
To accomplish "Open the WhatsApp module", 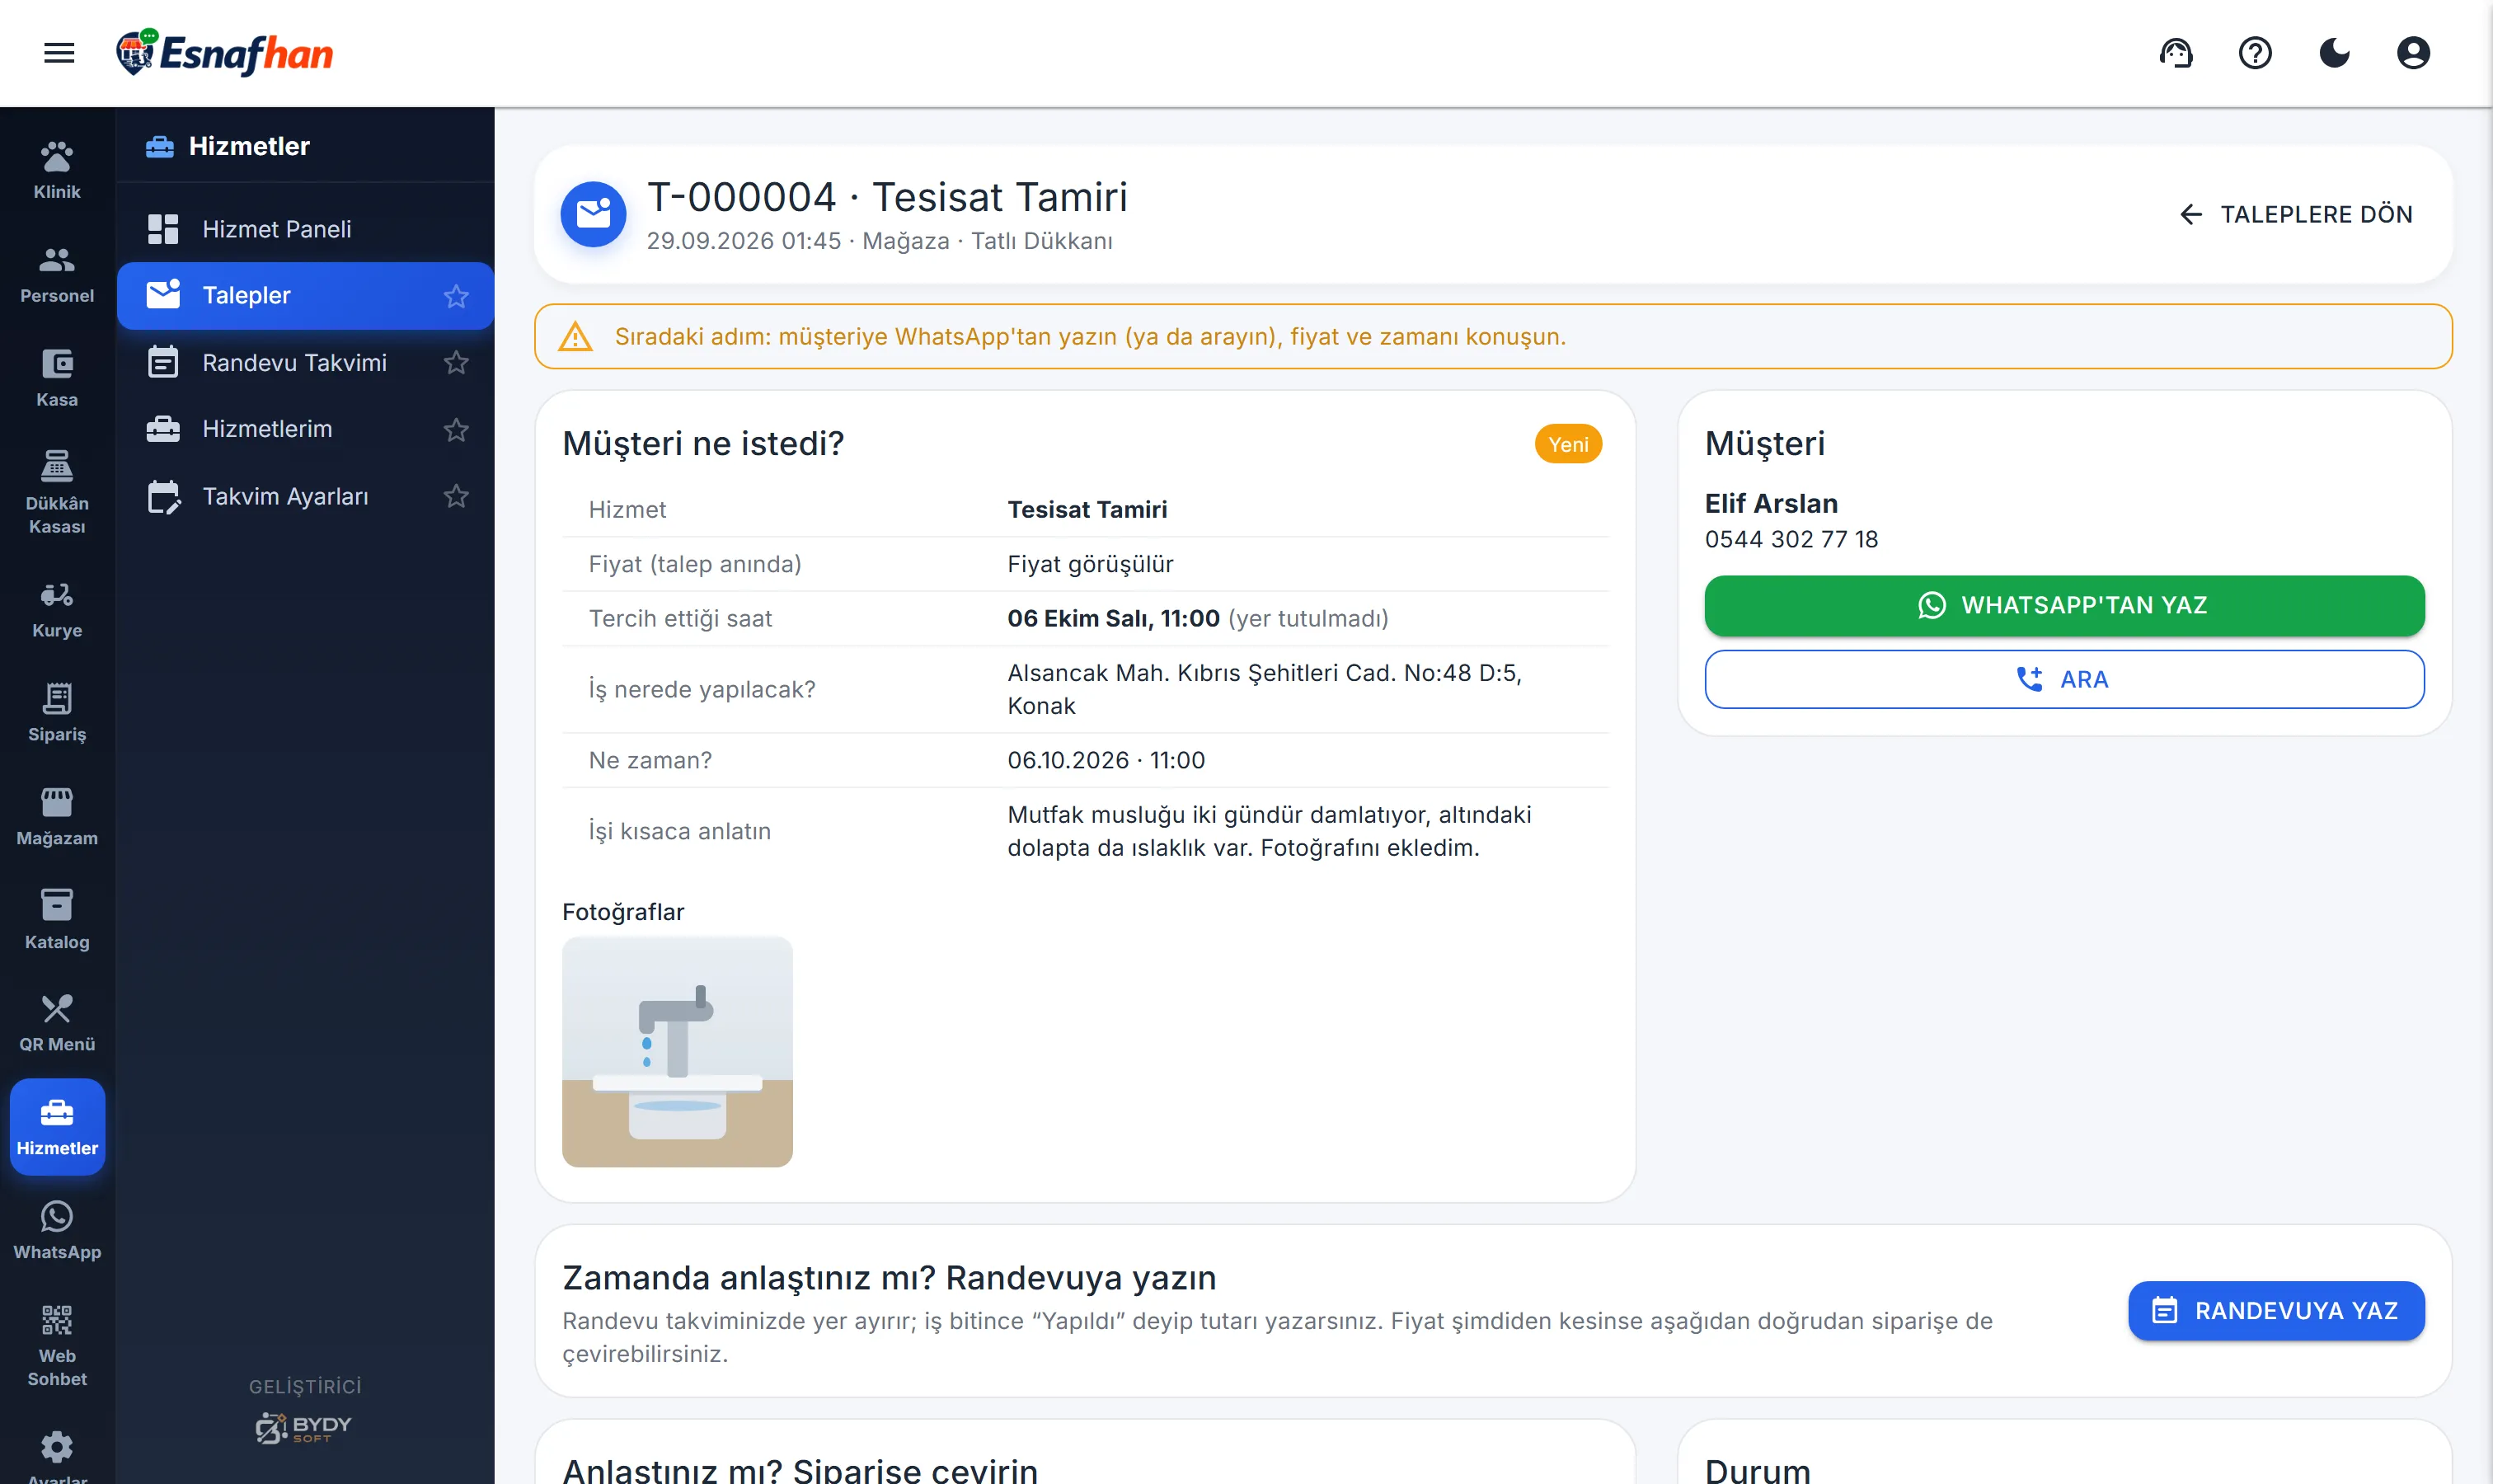I will tap(57, 1231).
